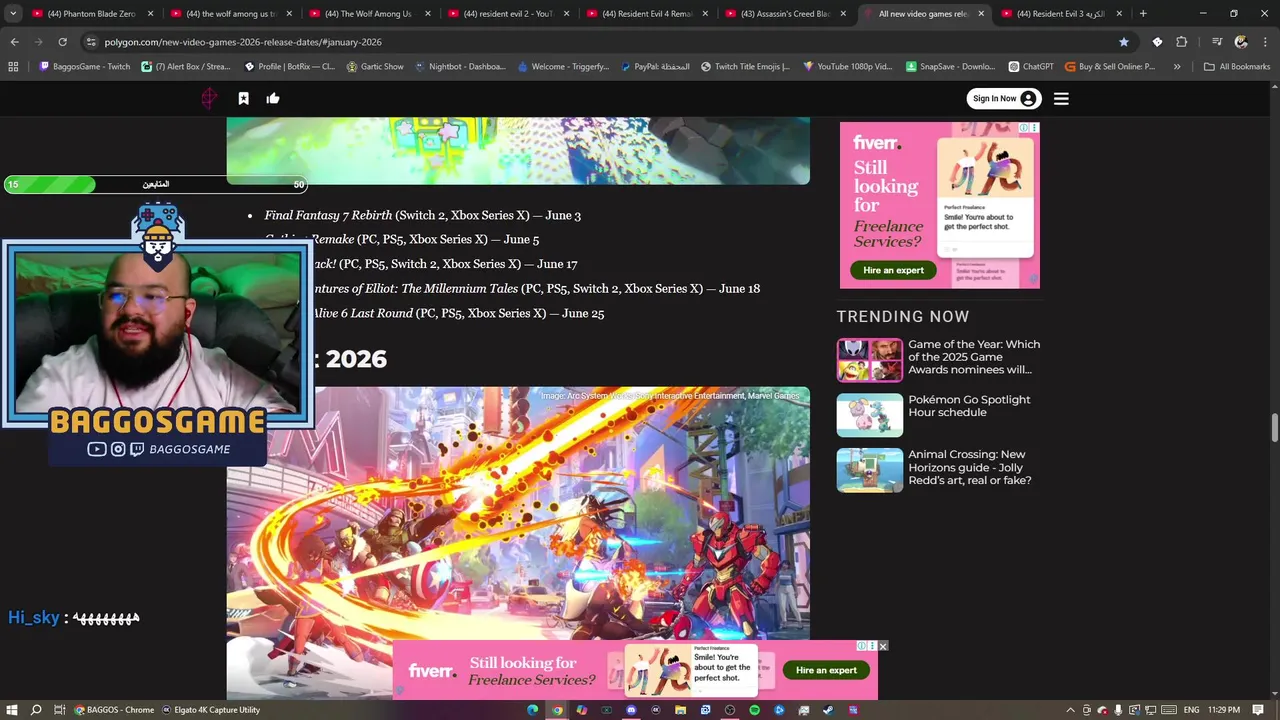
Task: Open ChatGPT bookmark
Action: click(x=1031, y=67)
